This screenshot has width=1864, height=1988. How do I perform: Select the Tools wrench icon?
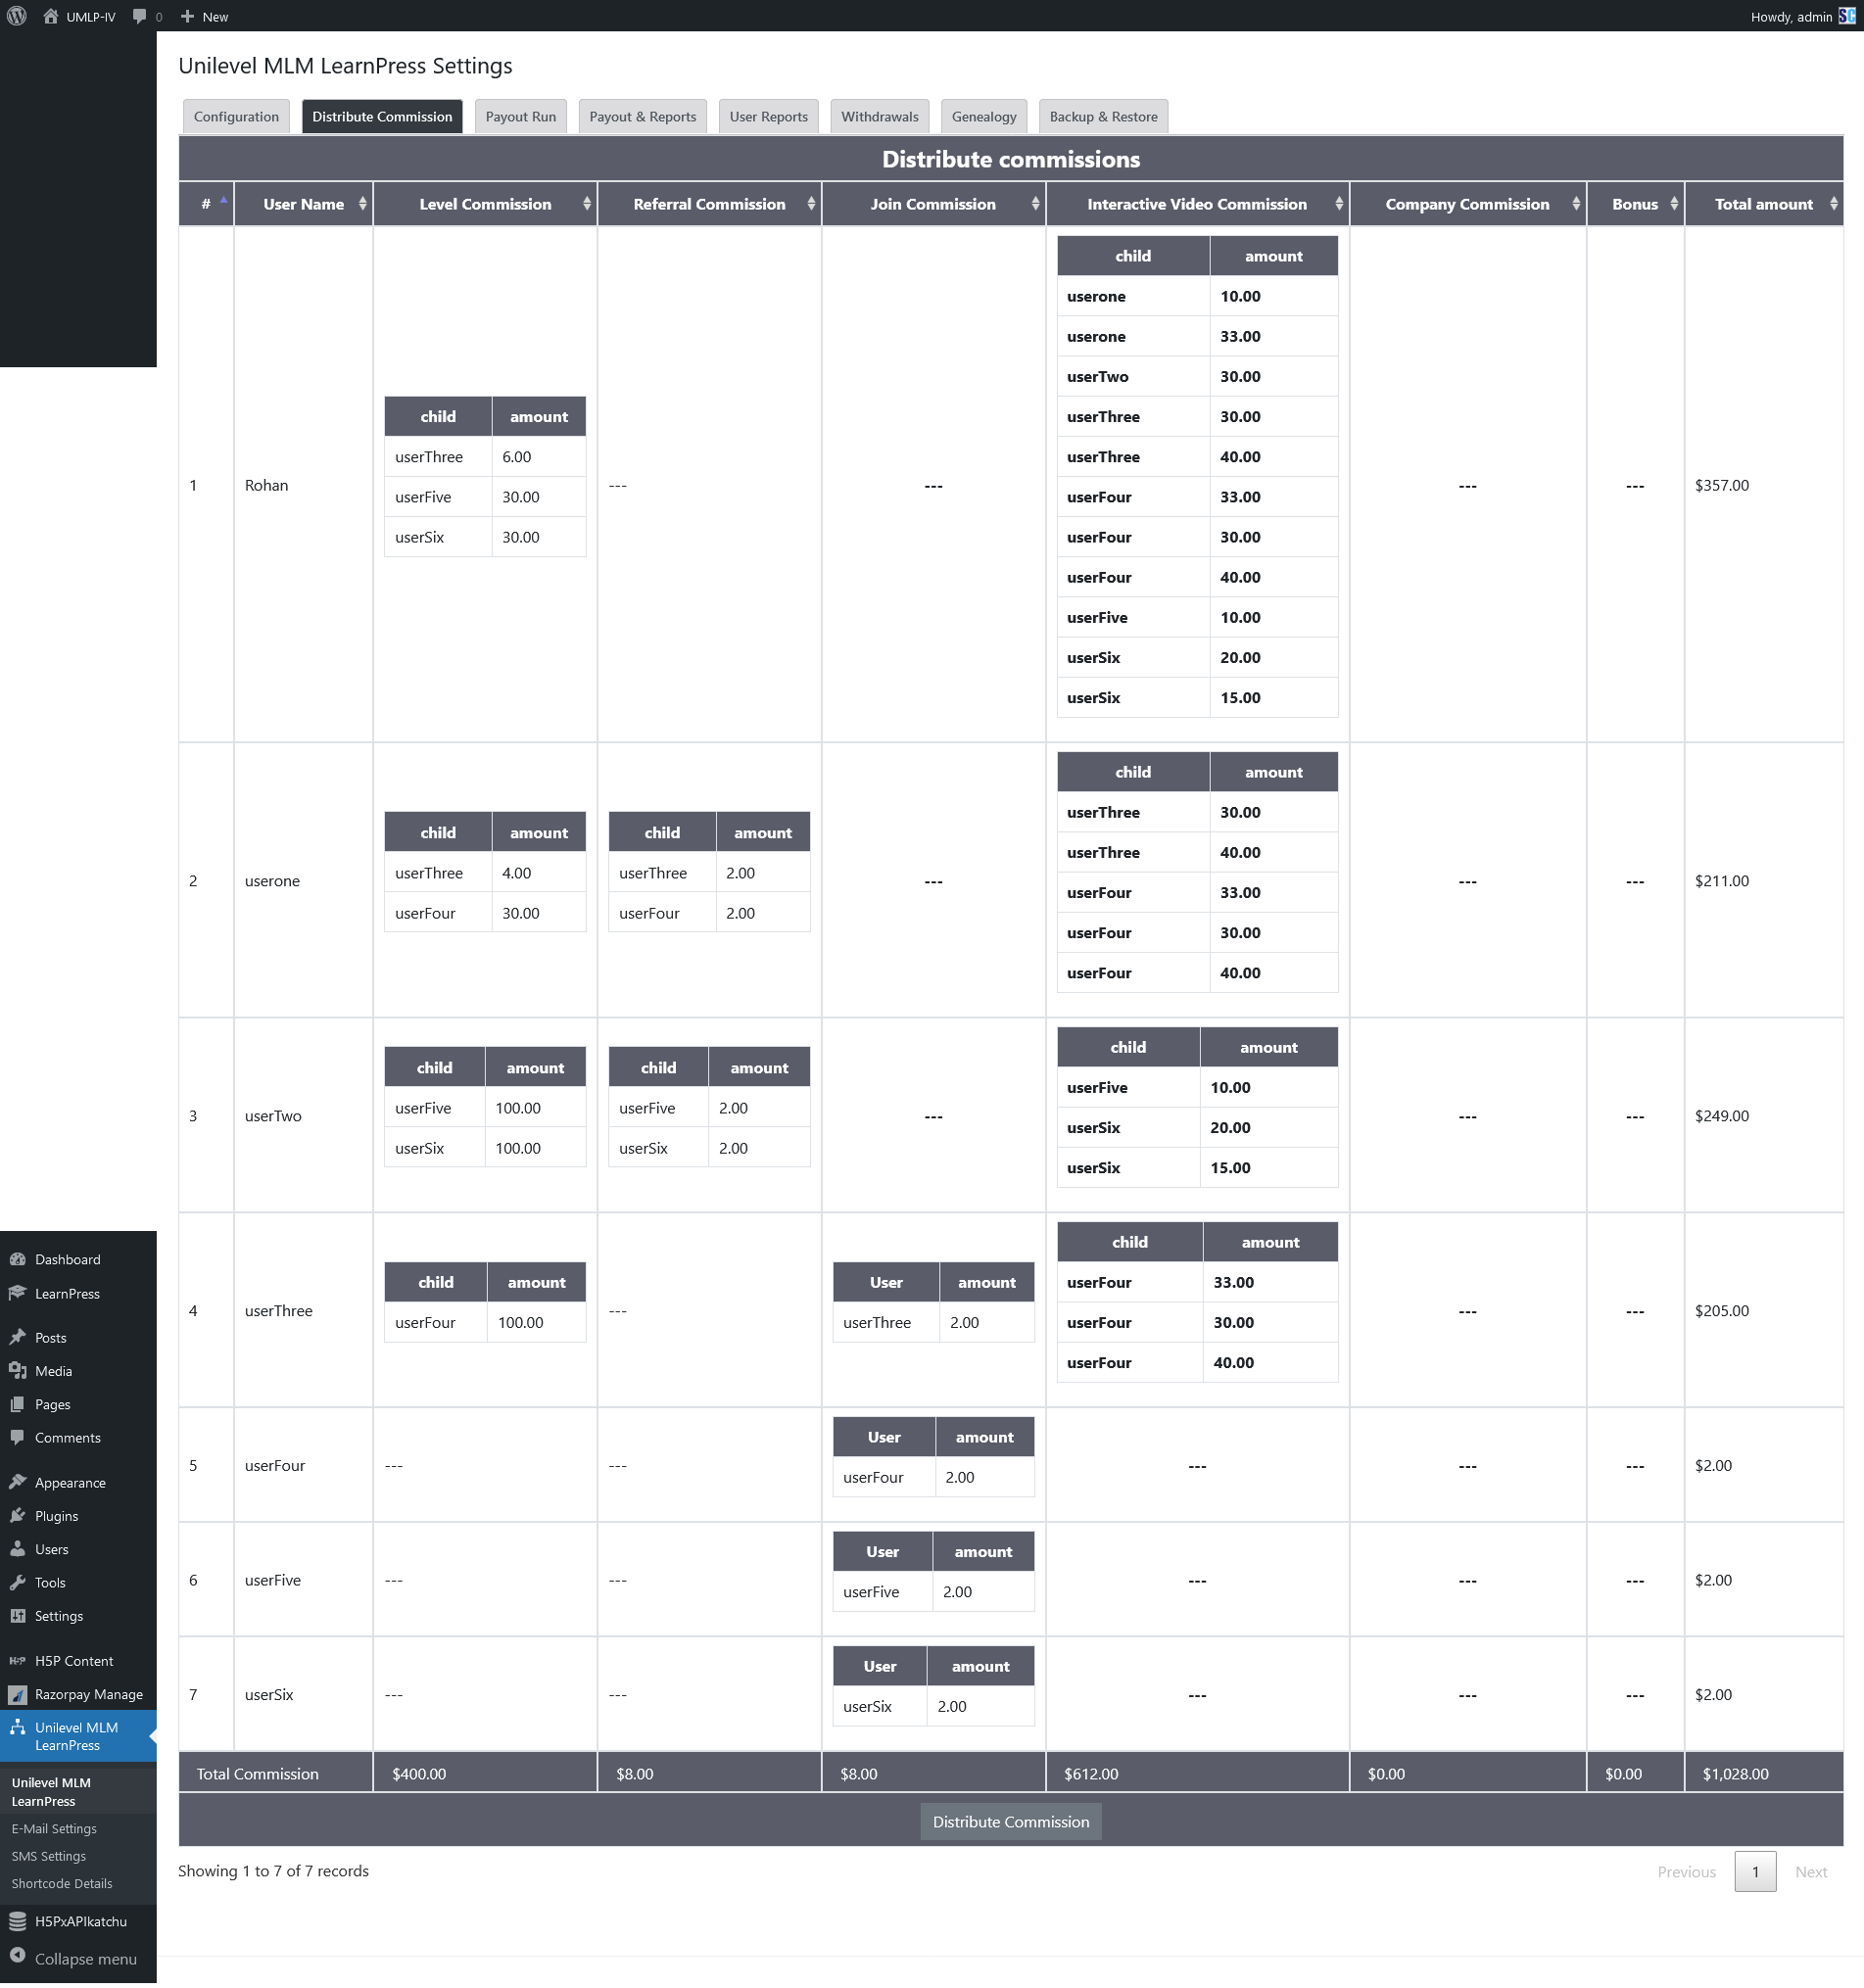18,1582
